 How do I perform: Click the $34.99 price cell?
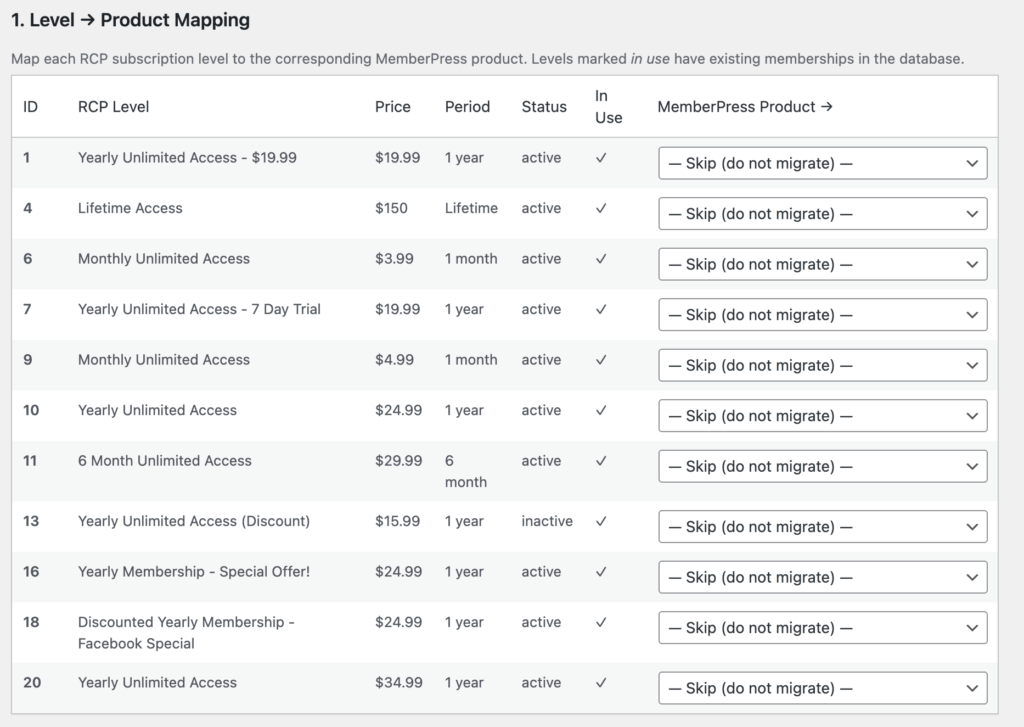tap(398, 682)
